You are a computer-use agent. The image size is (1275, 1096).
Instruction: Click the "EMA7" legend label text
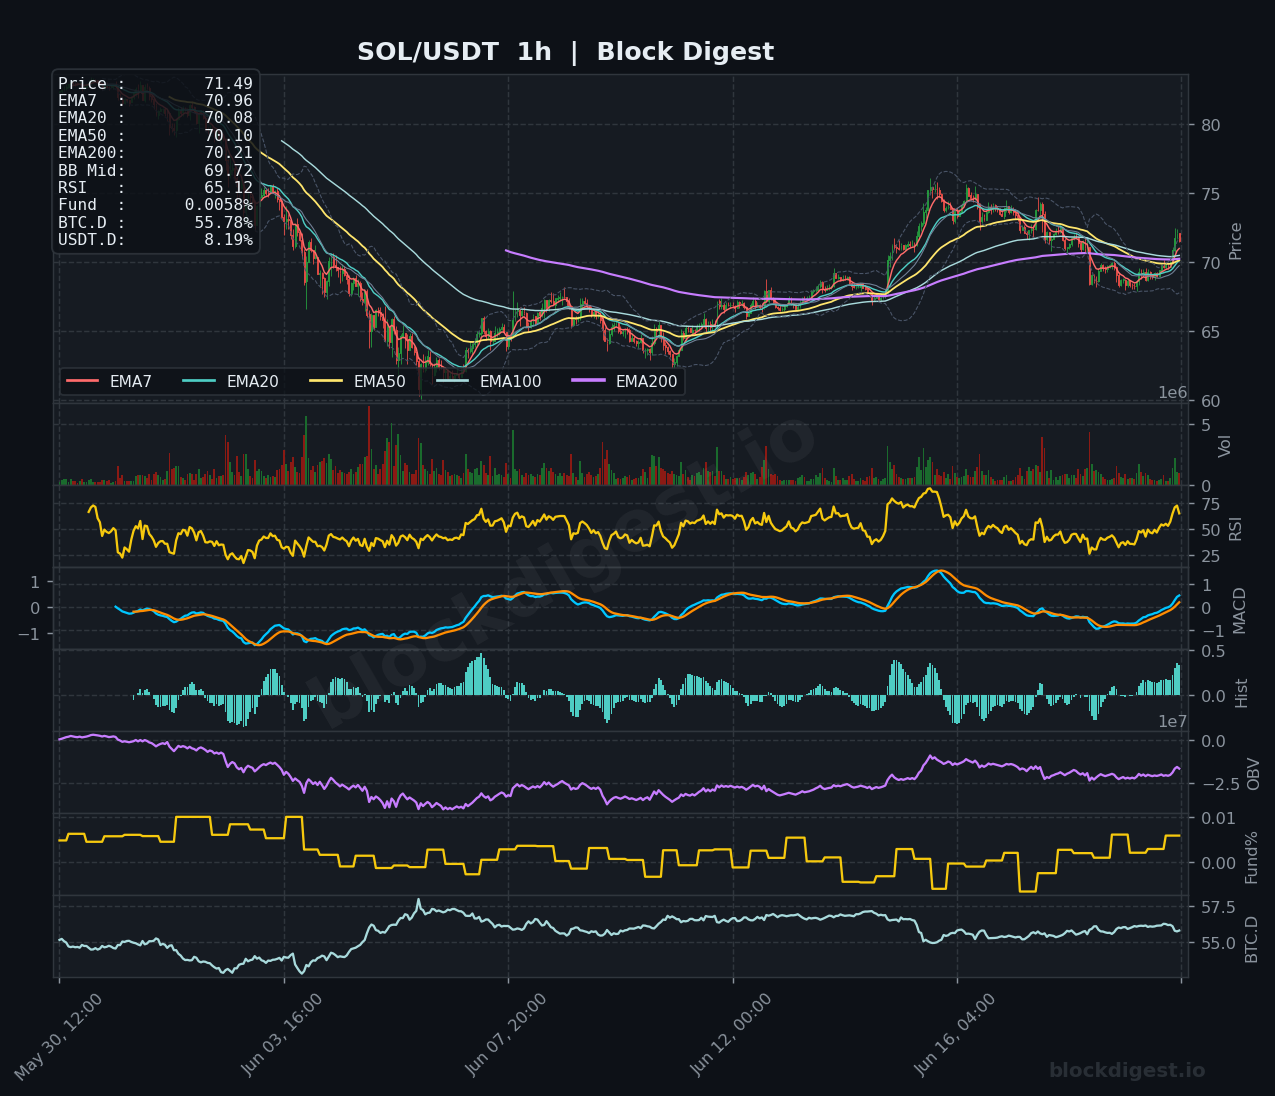click(131, 381)
